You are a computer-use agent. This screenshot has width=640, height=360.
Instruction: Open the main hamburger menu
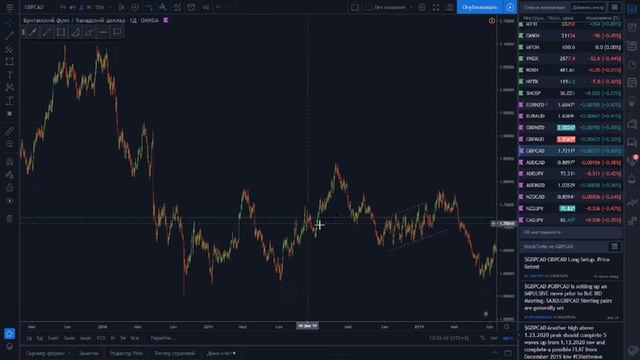click(x=9, y=7)
